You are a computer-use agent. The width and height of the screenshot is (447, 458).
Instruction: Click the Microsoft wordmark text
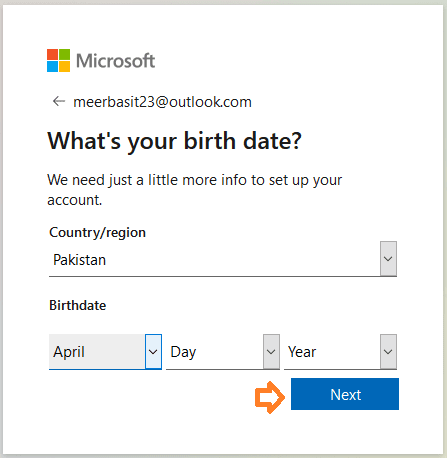[x=115, y=61]
